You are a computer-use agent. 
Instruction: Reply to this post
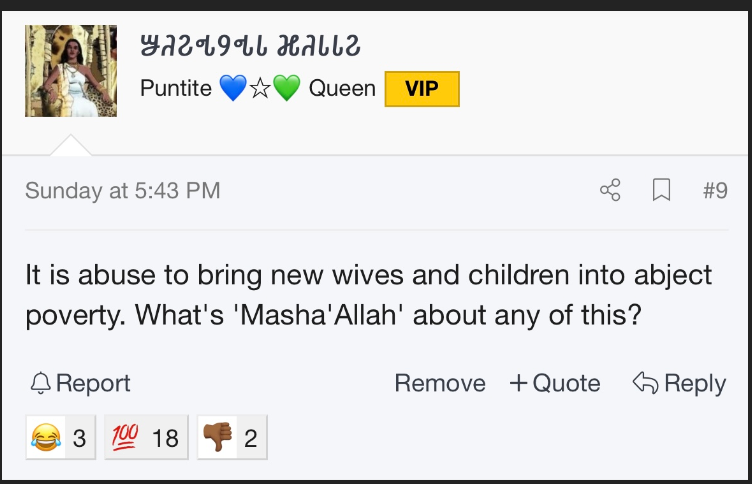click(x=679, y=383)
